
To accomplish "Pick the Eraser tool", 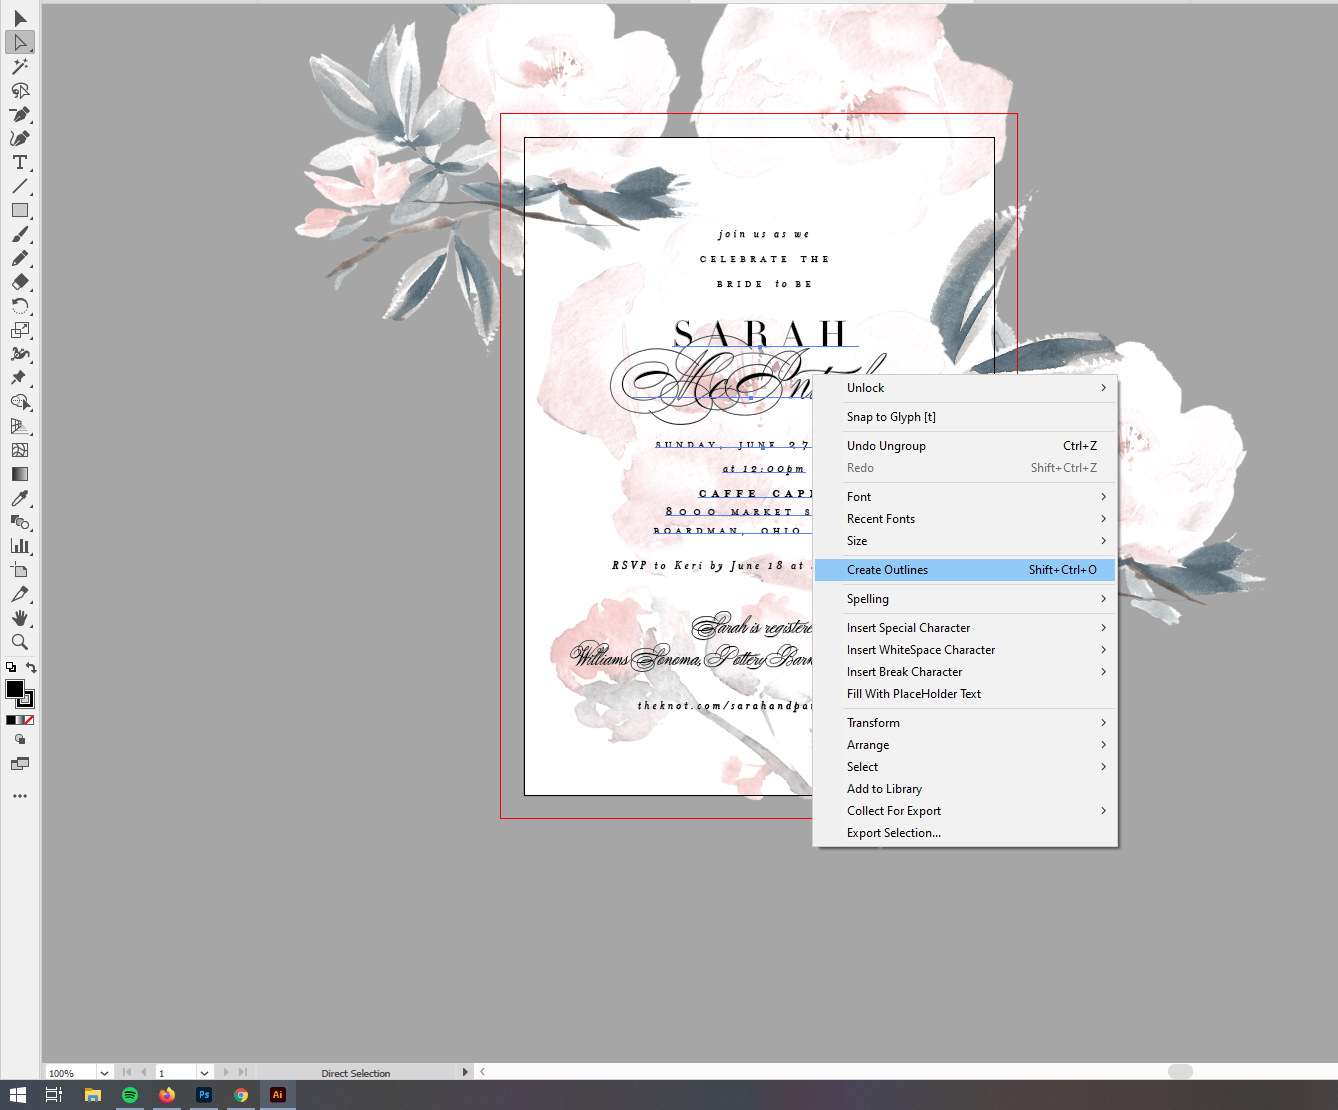I will (19, 283).
